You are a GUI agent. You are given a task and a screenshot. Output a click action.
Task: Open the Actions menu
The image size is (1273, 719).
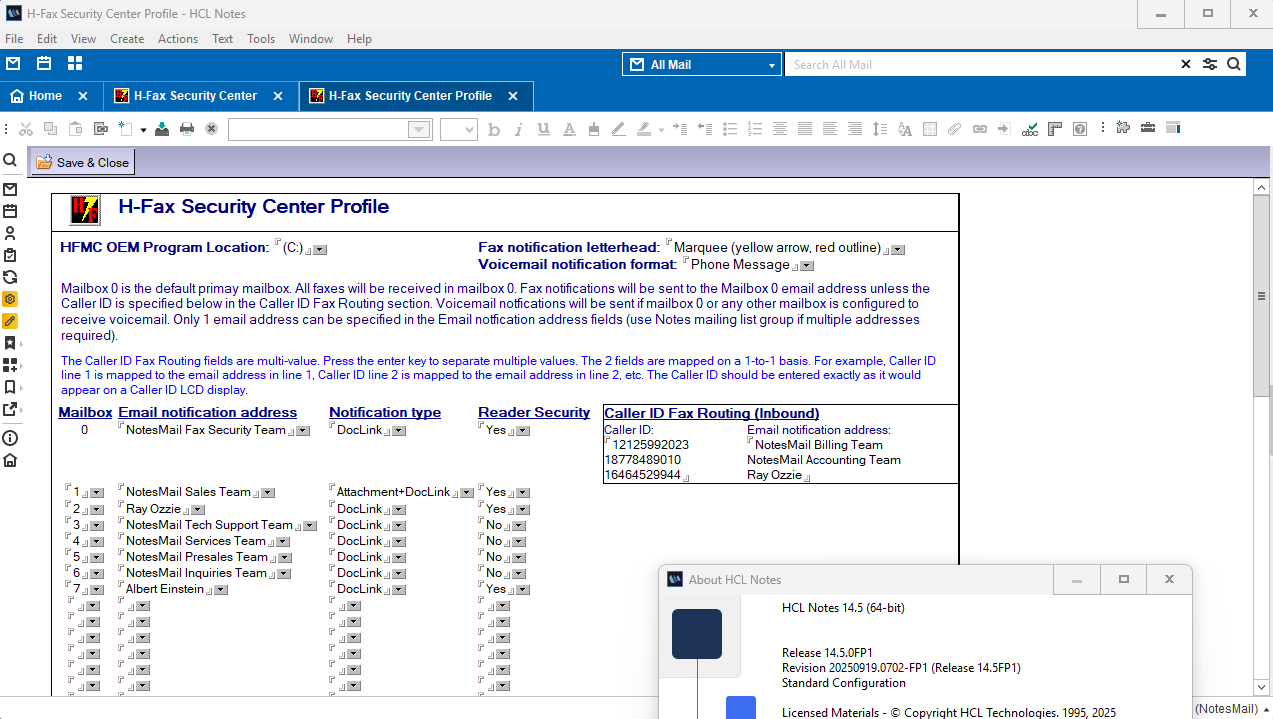coord(178,39)
